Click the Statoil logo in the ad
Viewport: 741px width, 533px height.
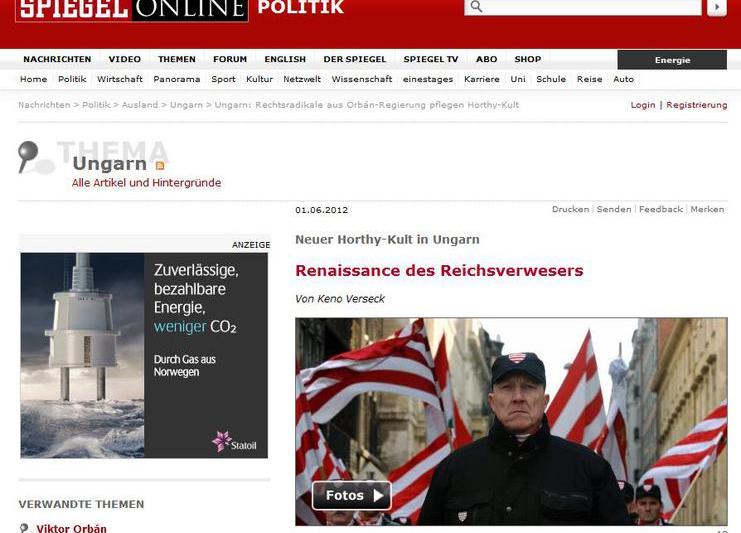[234, 441]
